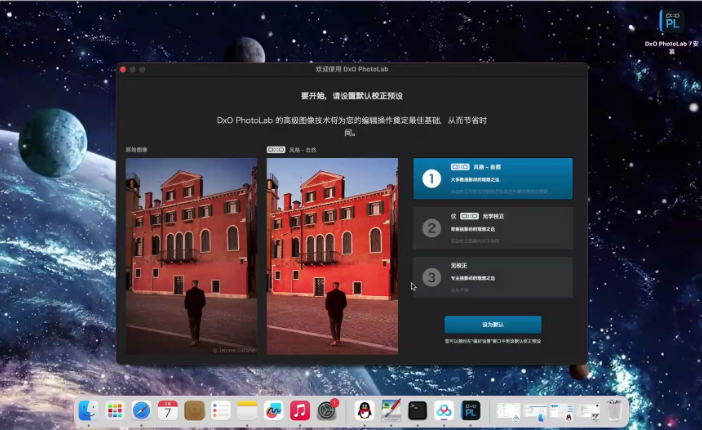Open Launchpad from the dock
Viewport: 702px width, 430px height.
(115, 410)
